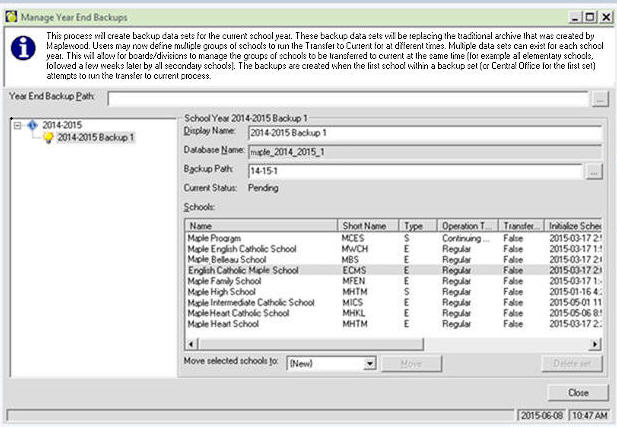Click the Year End Backup Path field
This screenshot has width=617, height=427.
coord(348,98)
